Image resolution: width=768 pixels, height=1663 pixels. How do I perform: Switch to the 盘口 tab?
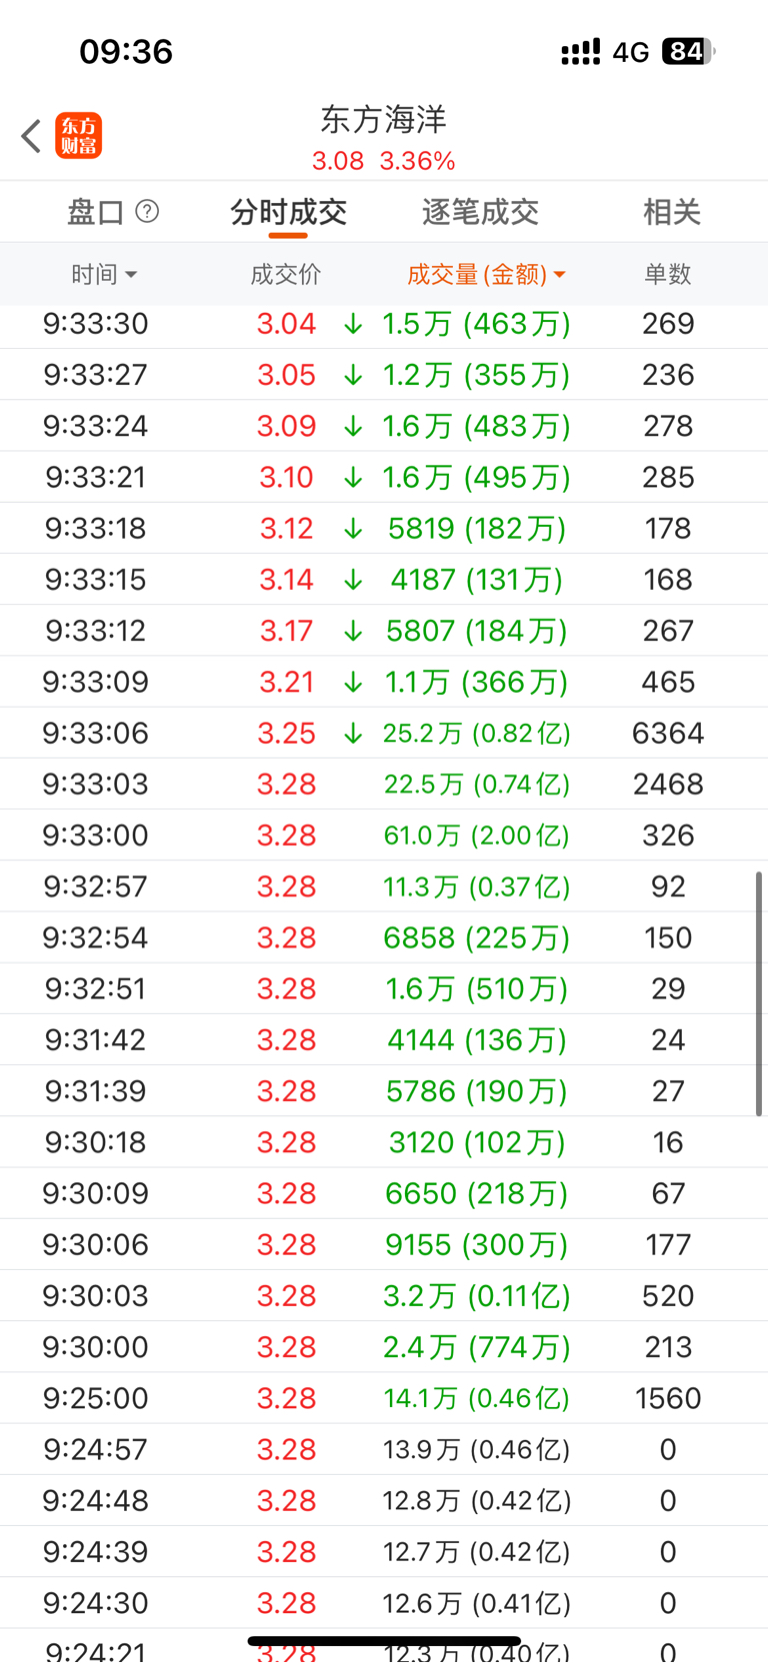[95, 212]
